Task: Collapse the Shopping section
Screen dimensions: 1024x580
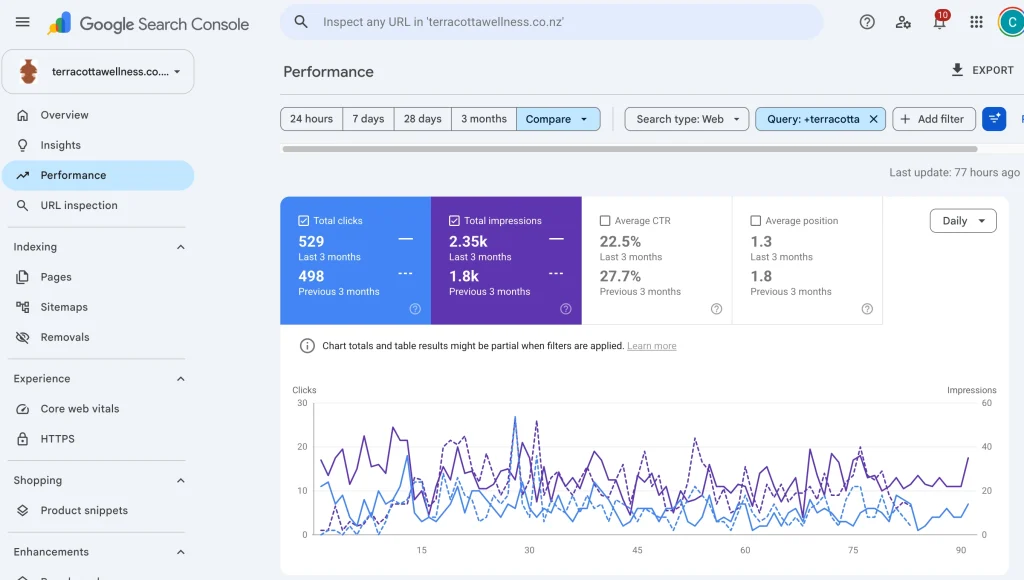Action: 181,481
